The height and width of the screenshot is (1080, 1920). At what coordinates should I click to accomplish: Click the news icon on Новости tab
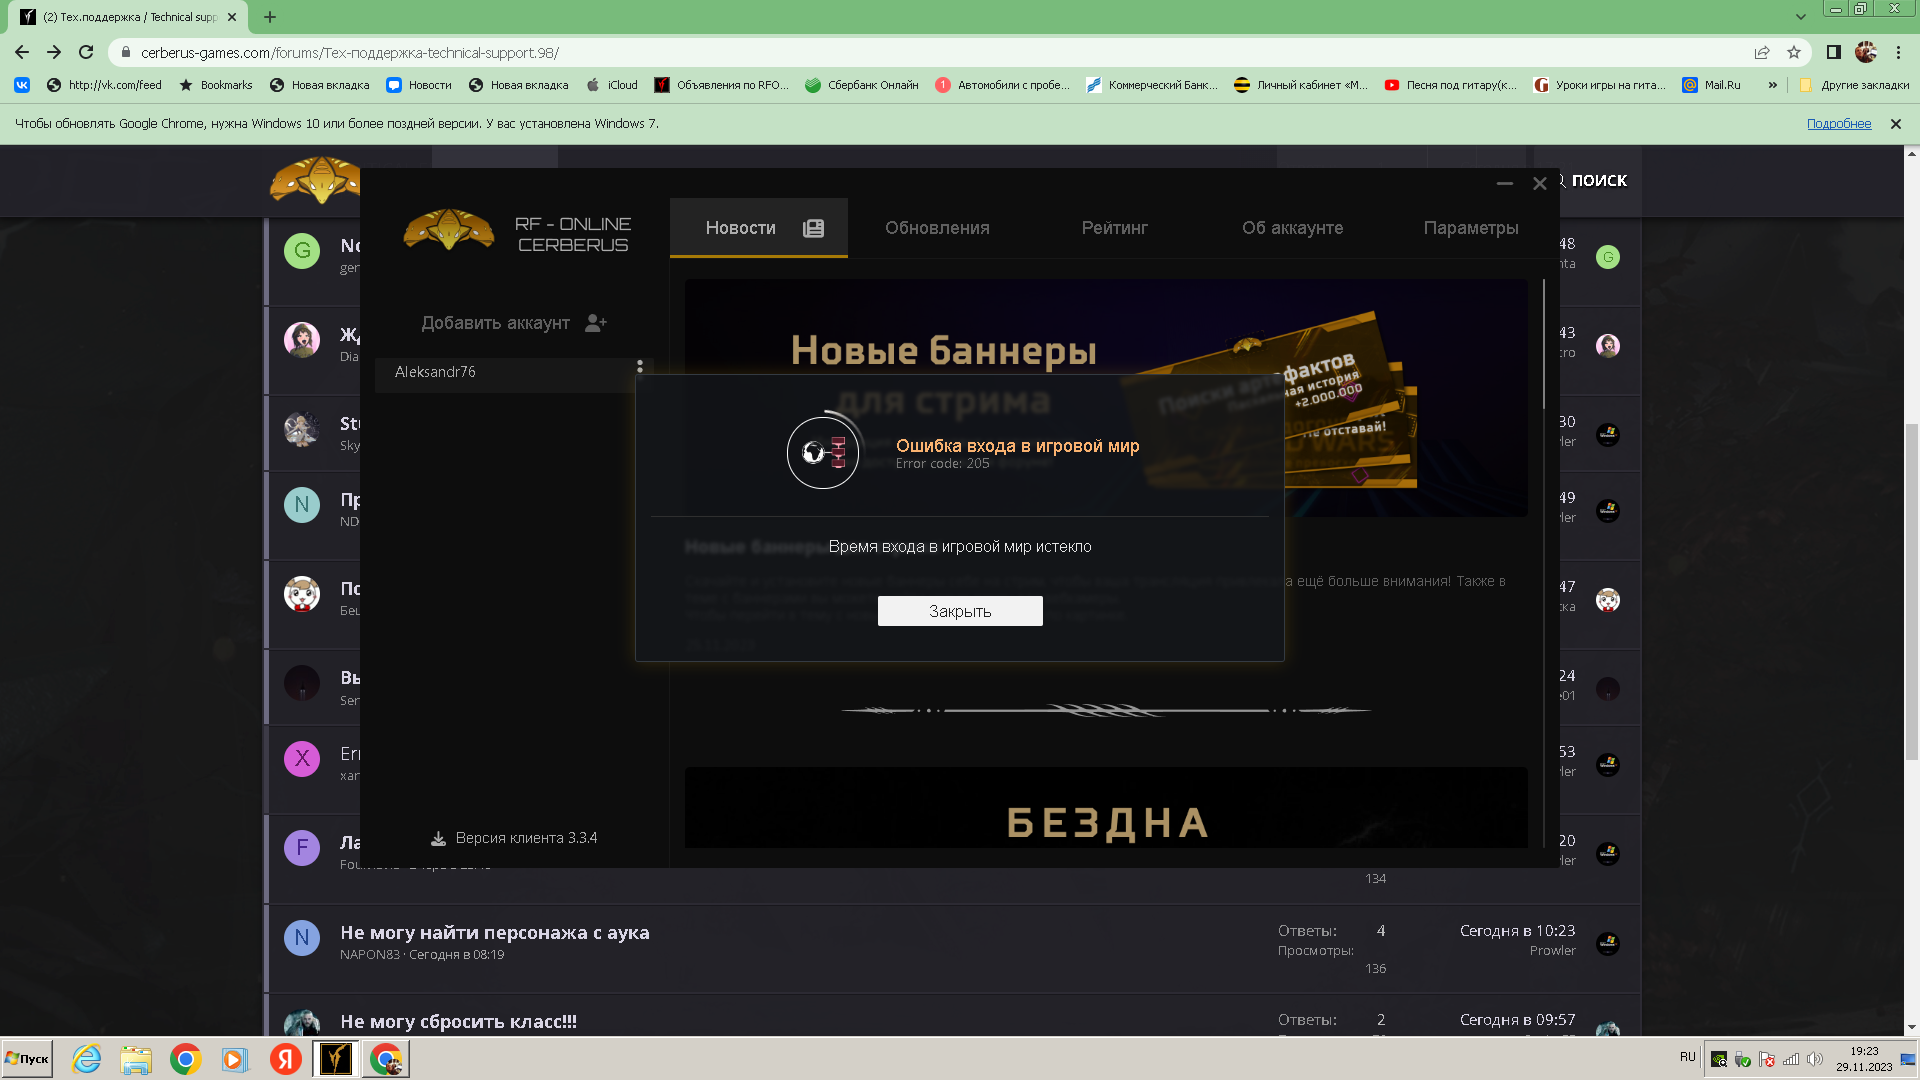(813, 228)
